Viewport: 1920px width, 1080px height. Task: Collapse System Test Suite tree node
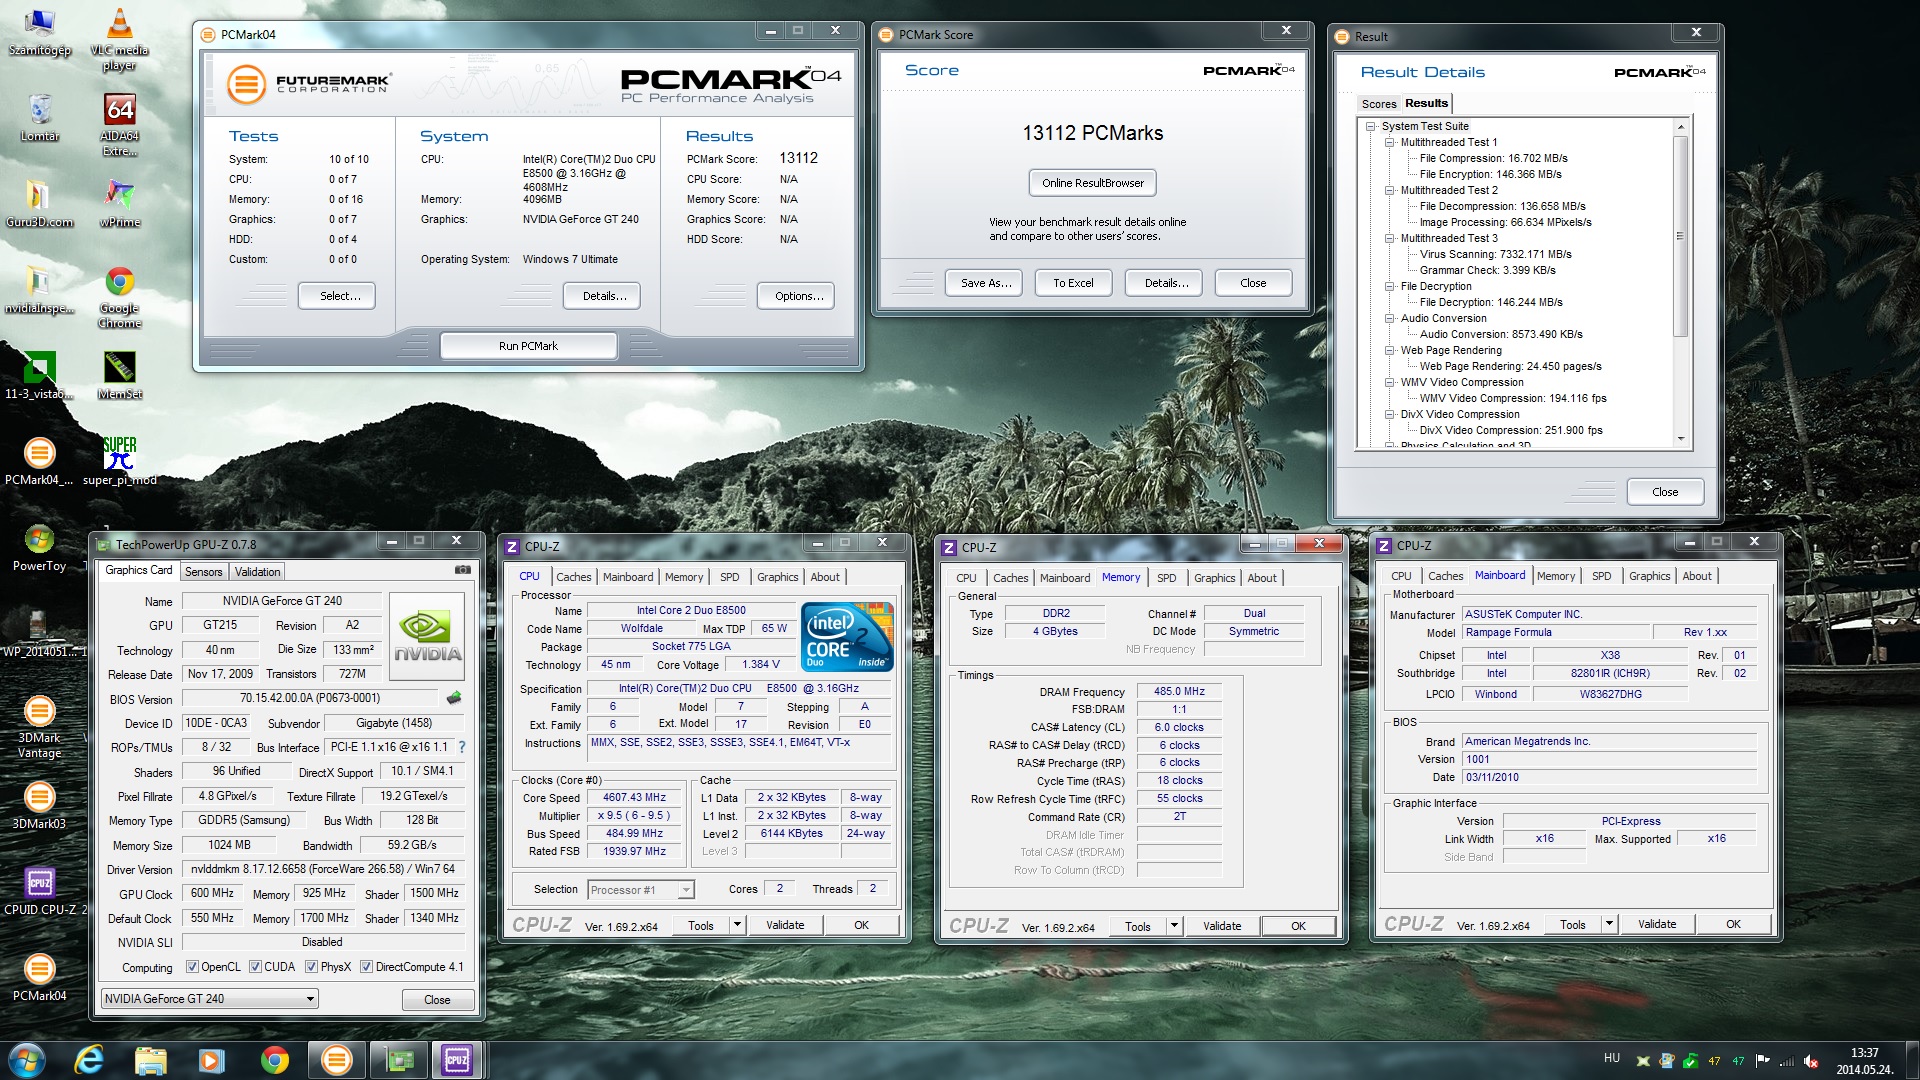pyautogui.click(x=1371, y=126)
